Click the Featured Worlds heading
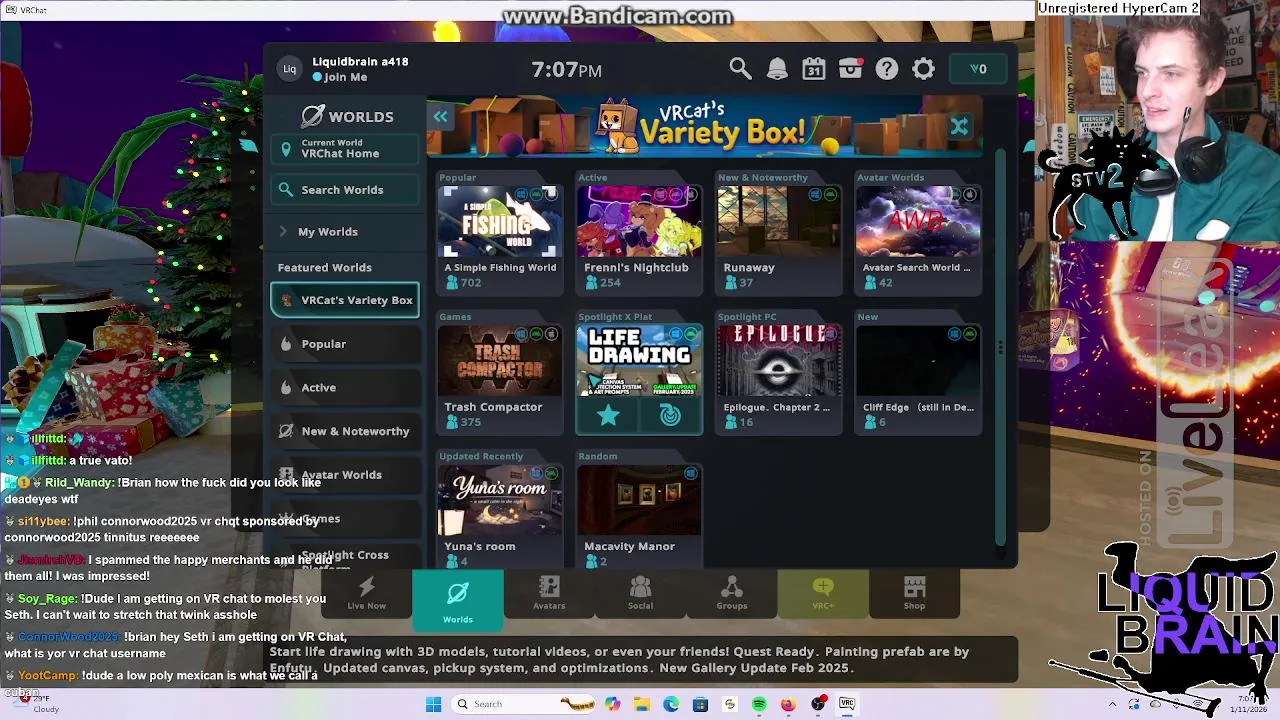This screenshot has height=720, width=1280. coord(324,268)
